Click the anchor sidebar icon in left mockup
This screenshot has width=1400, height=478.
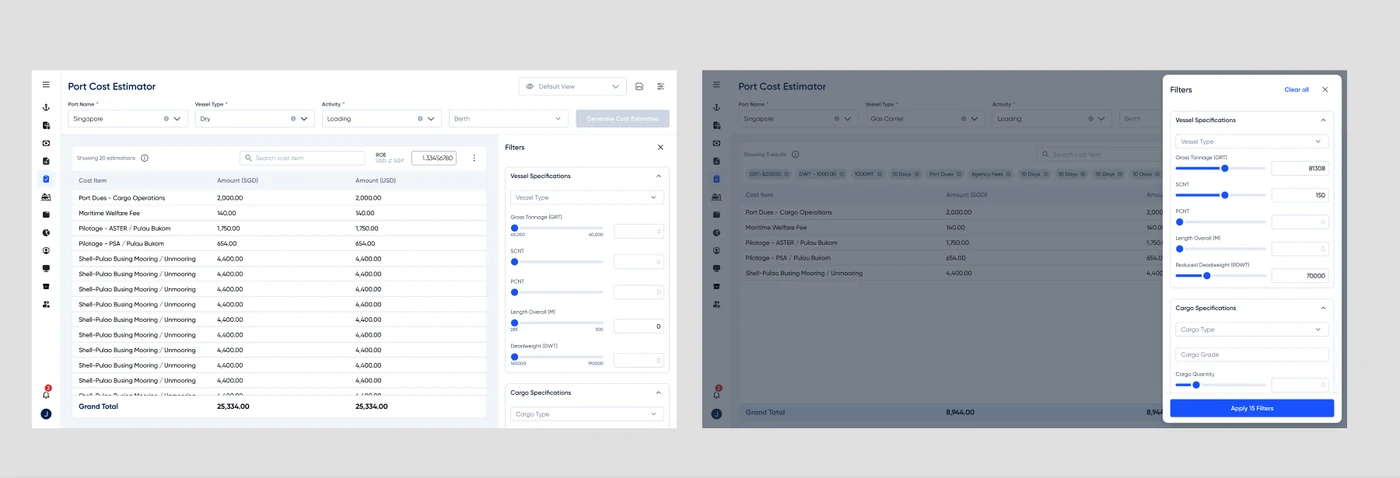(x=46, y=107)
